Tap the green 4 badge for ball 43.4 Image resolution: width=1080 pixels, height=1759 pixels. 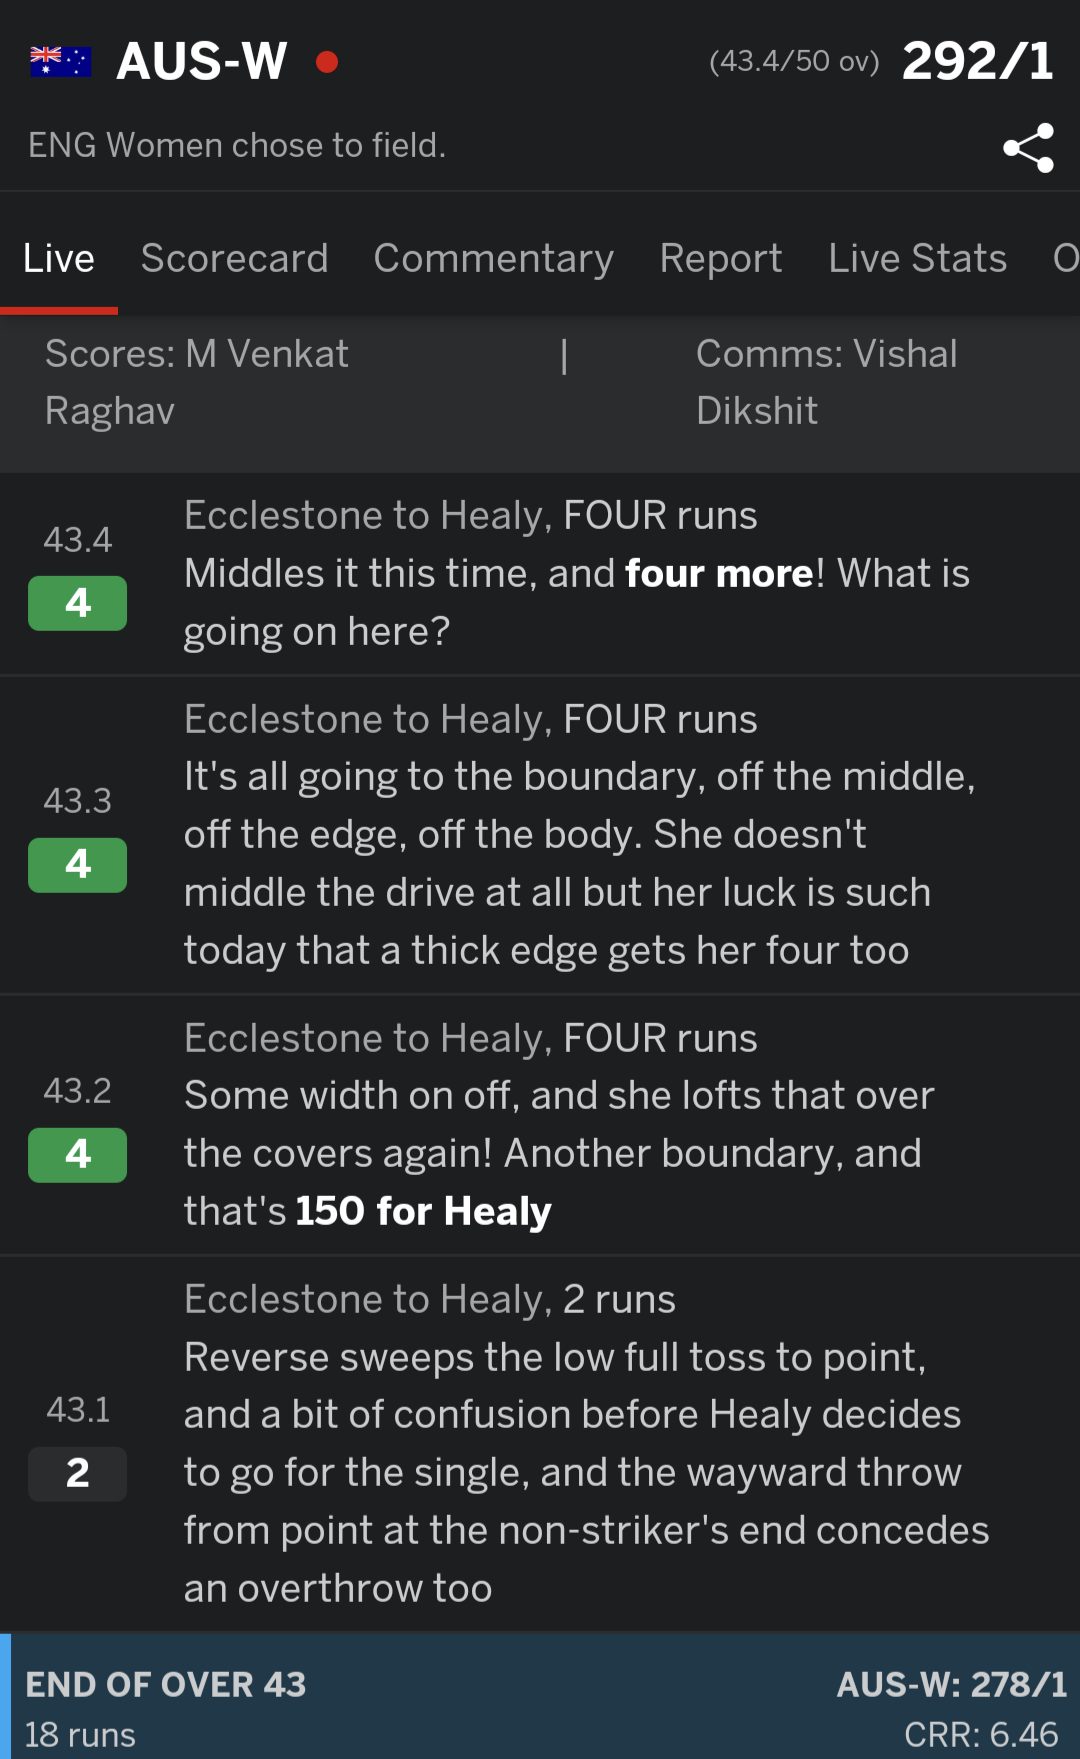77,603
